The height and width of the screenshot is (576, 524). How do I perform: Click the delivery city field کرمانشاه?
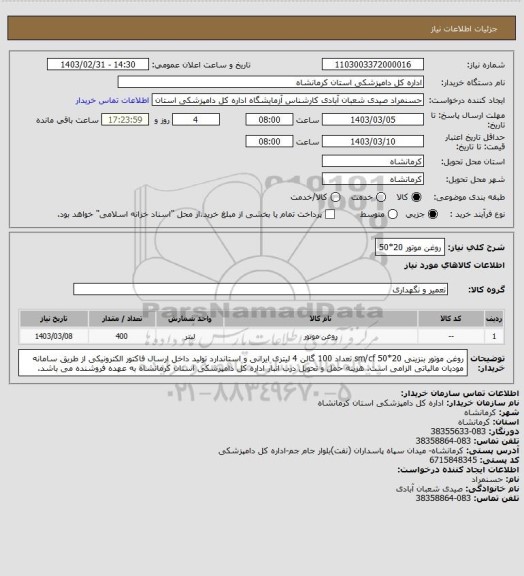[x=373, y=179]
